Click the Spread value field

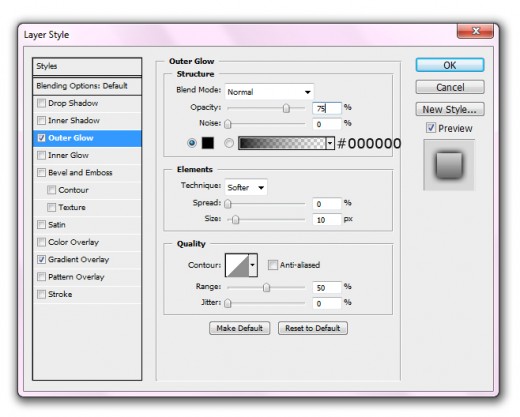click(x=327, y=203)
